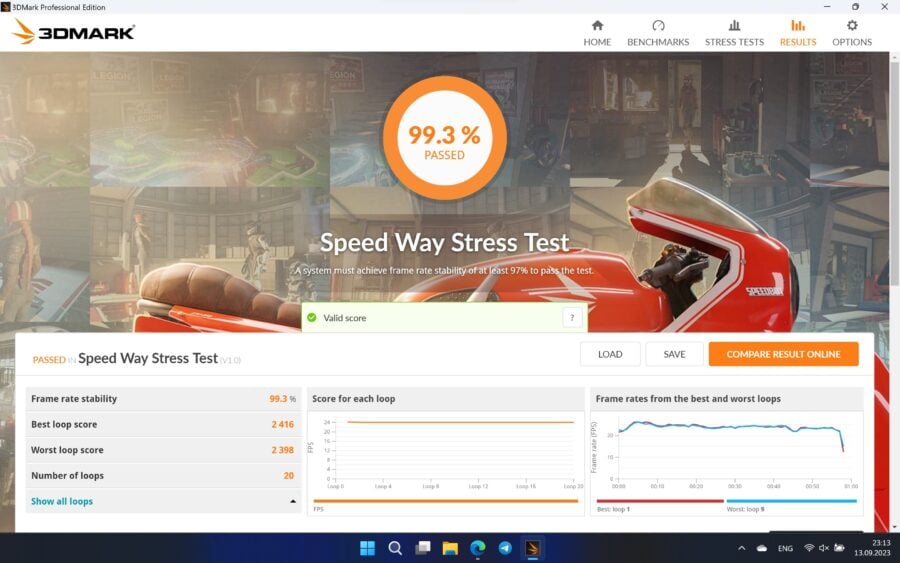
Task: Click the best and worst loops frame rate chart
Action: pyautogui.click(x=727, y=452)
